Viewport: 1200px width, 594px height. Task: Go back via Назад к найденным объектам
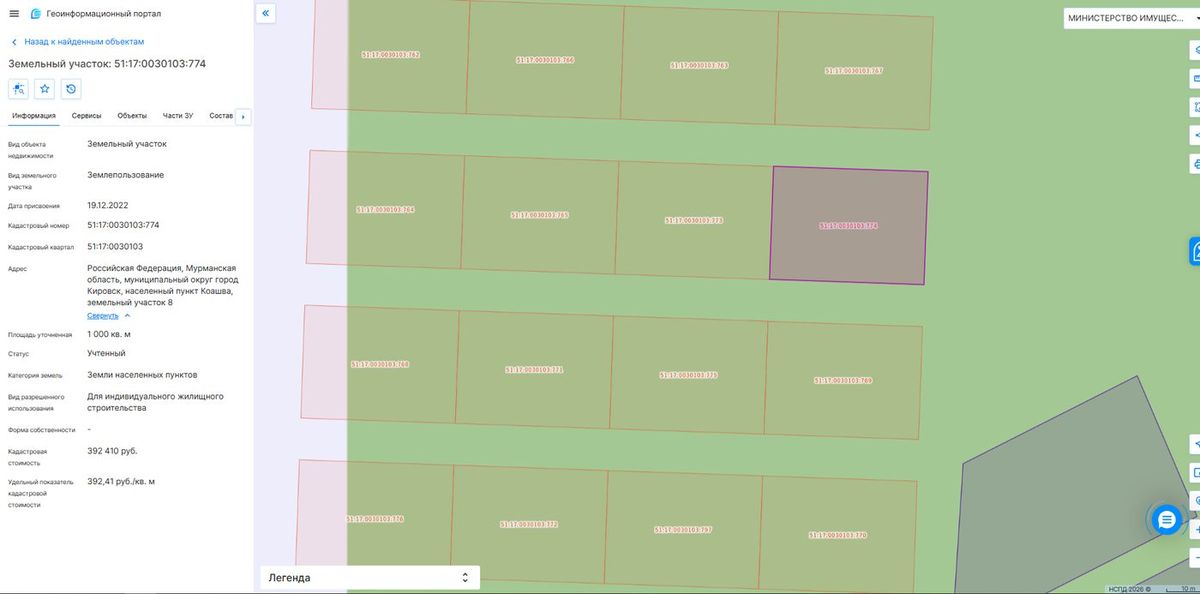pos(84,42)
